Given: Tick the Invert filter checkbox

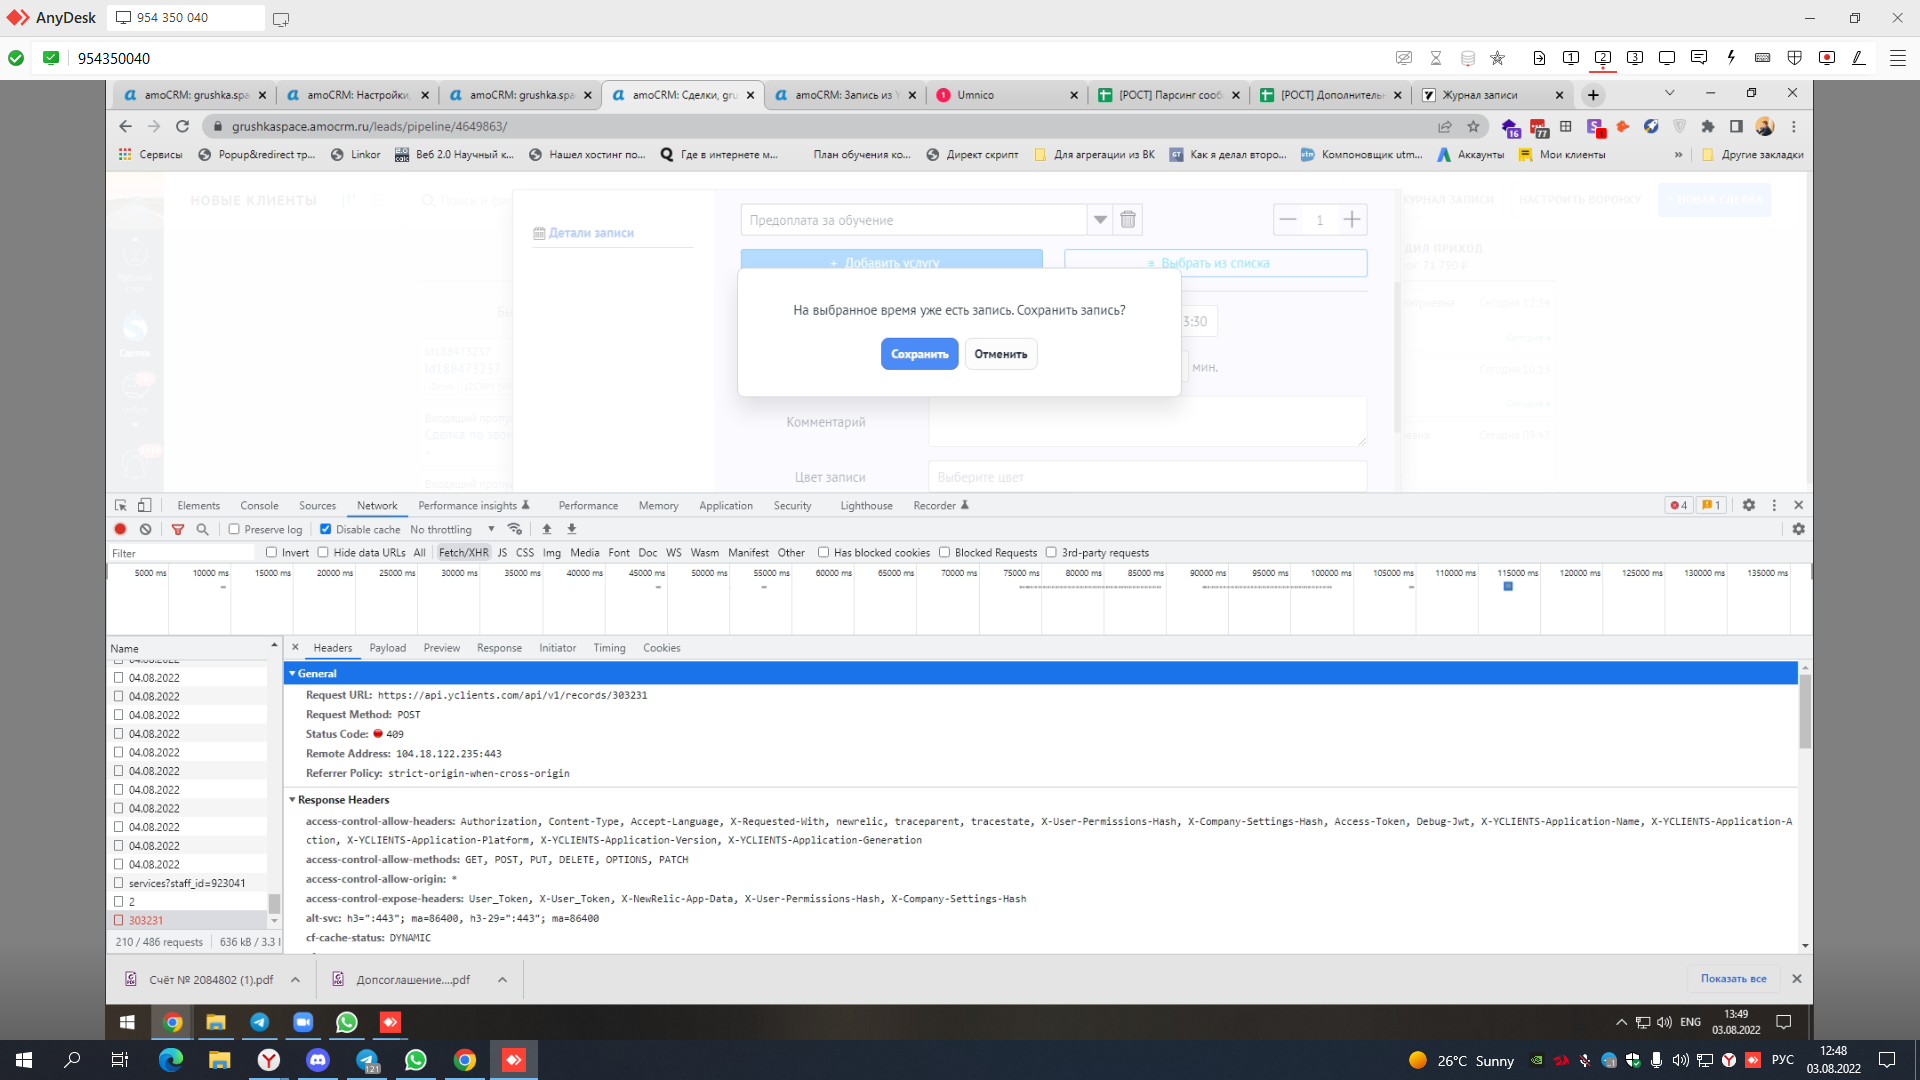Looking at the screenshot, I should [271, 553].
